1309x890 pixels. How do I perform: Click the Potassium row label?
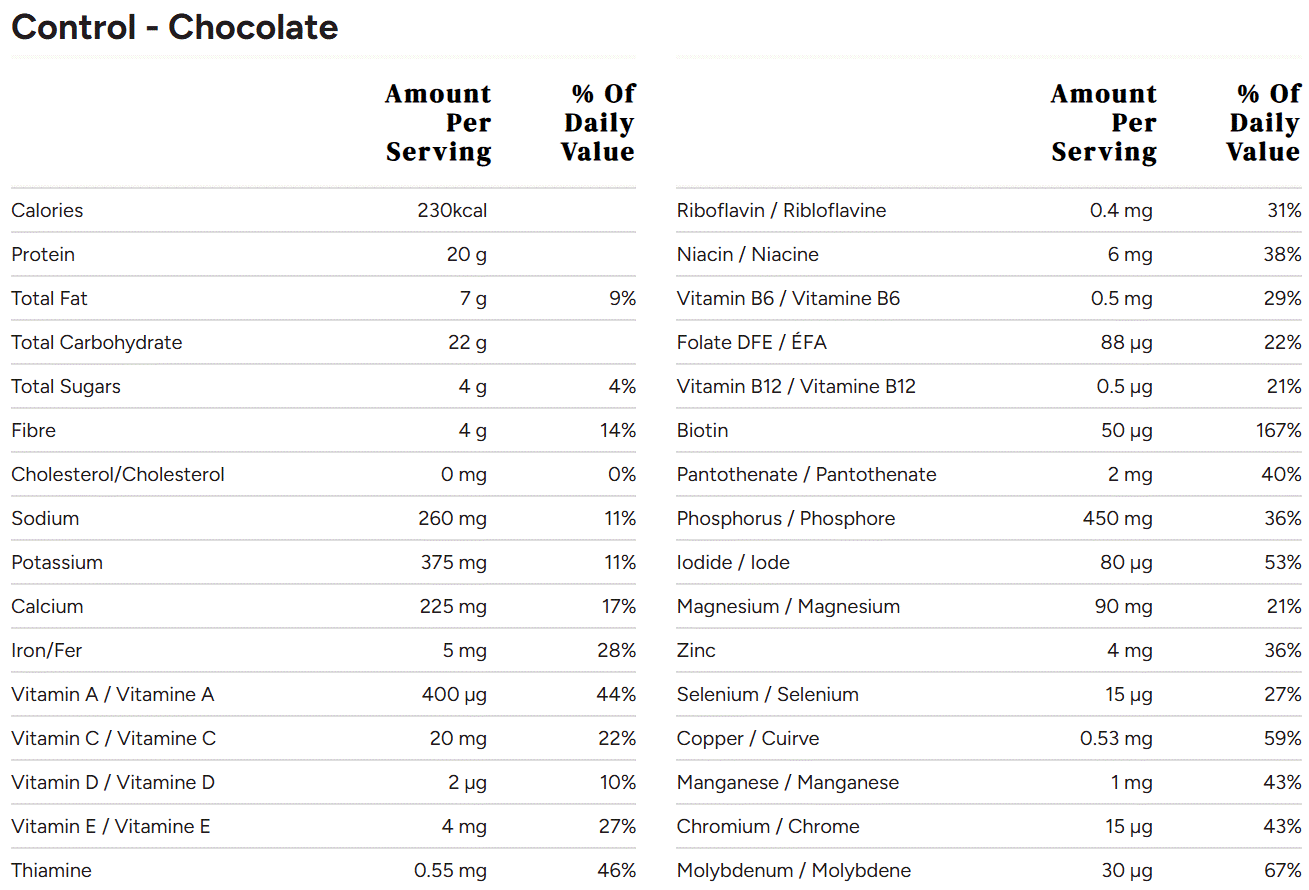(x=57, y=562)
